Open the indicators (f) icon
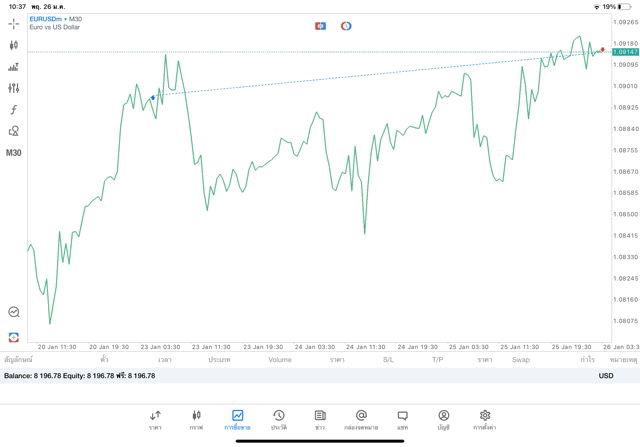Image resolution: width=640 pixels, height=447 pixels. pyautogui.click(x=13, y=109)
